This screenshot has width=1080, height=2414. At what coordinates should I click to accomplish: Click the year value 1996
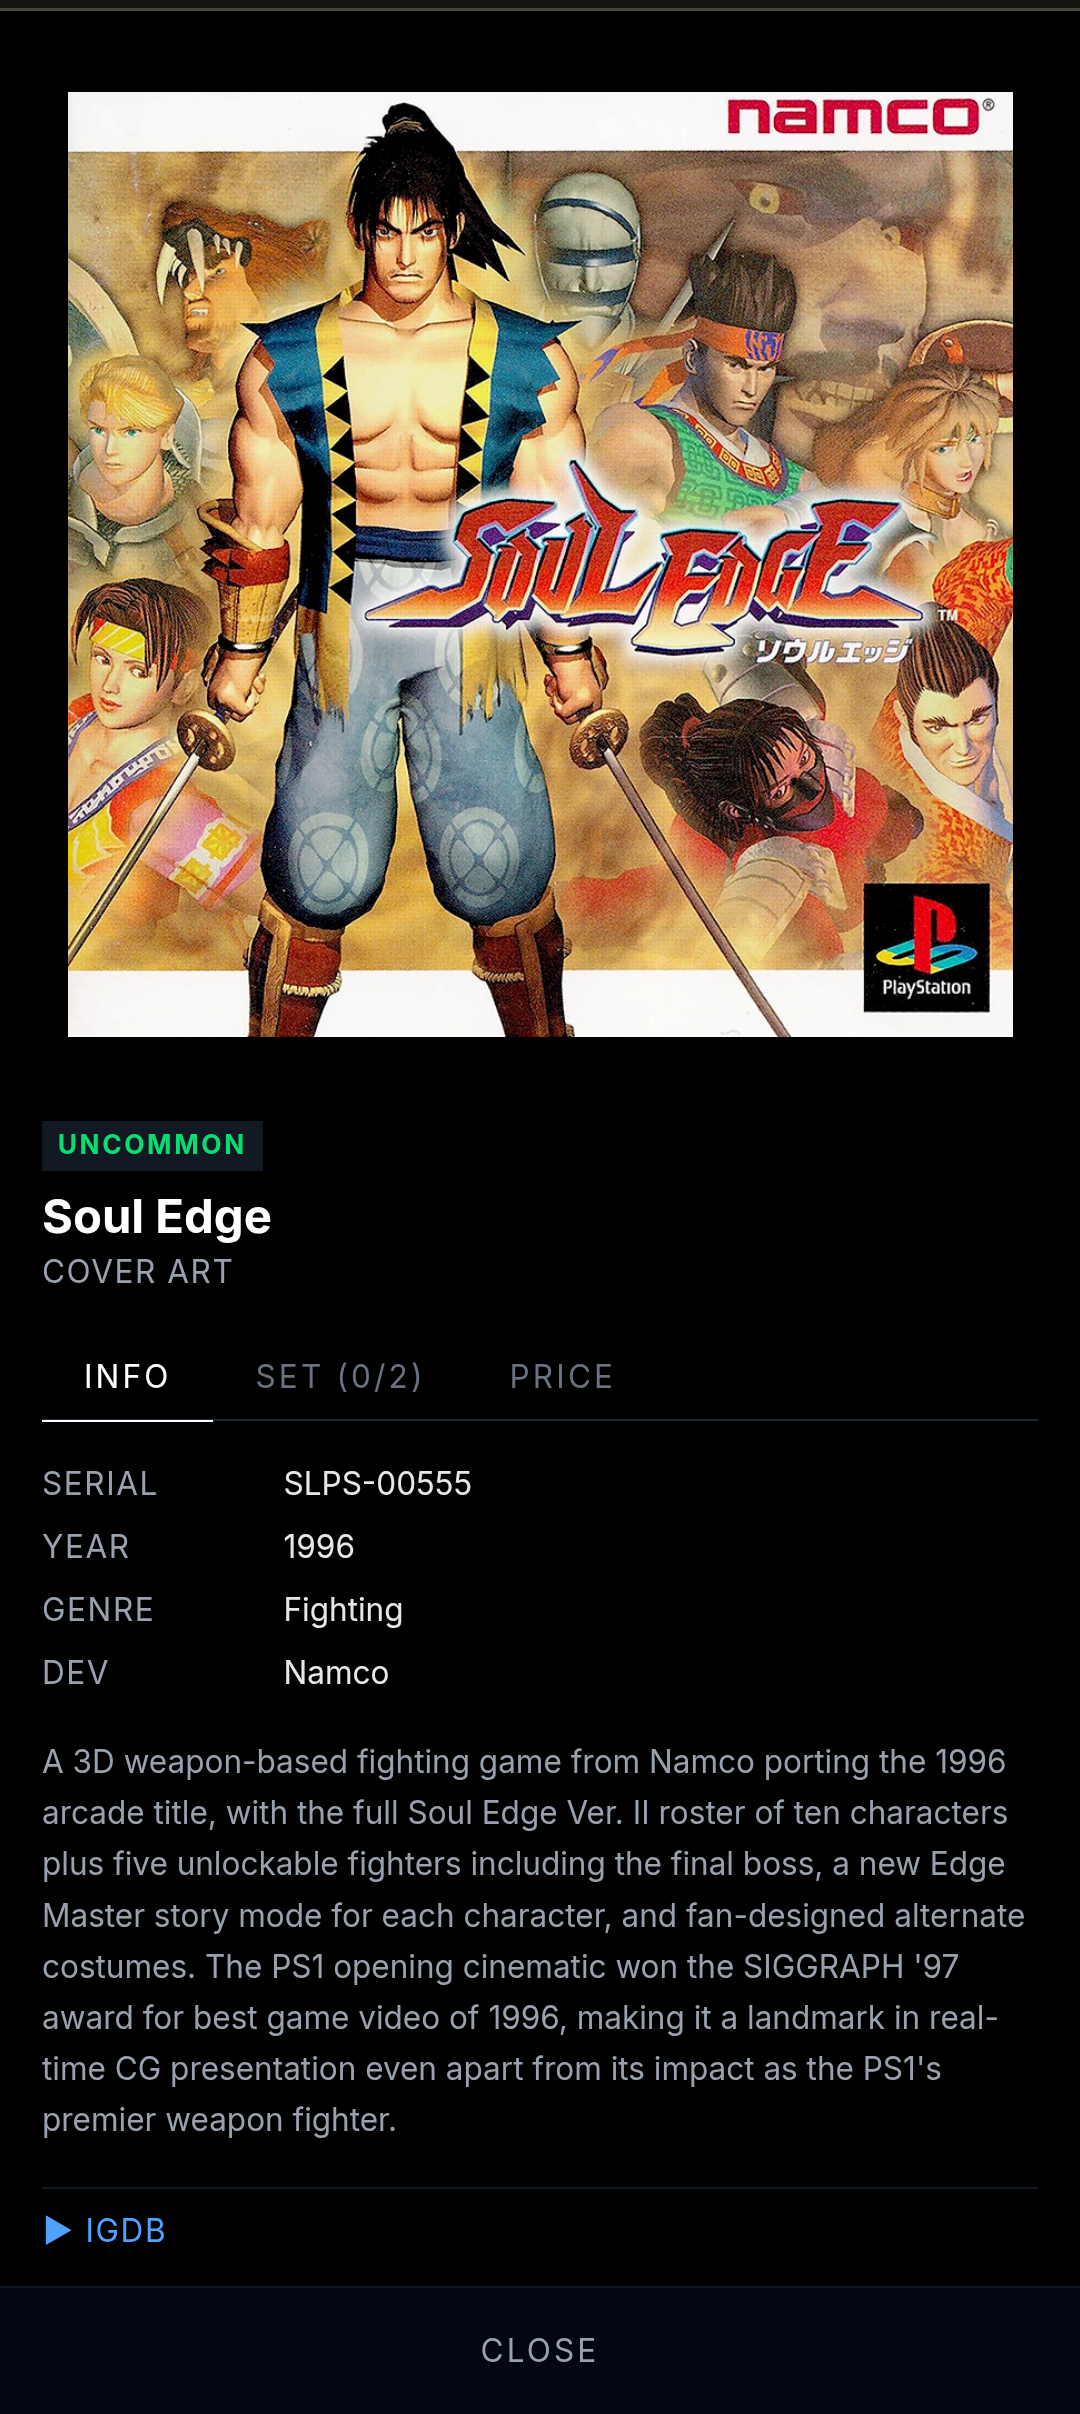(319, 1547)
